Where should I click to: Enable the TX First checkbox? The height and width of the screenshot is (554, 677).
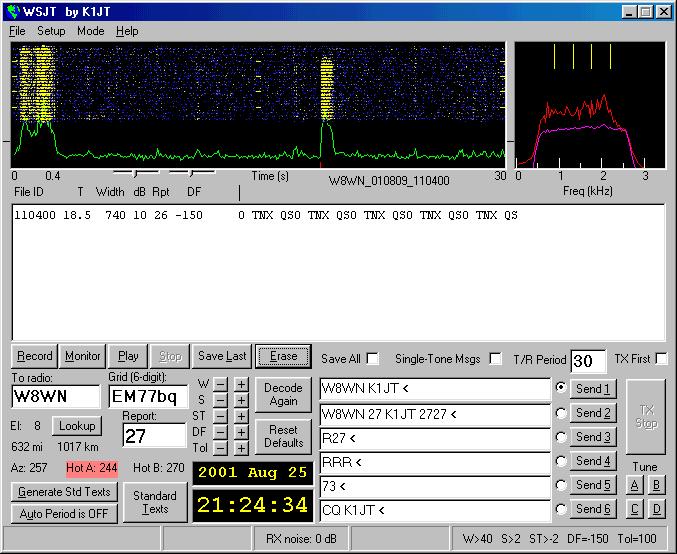[x=661, y=359]
